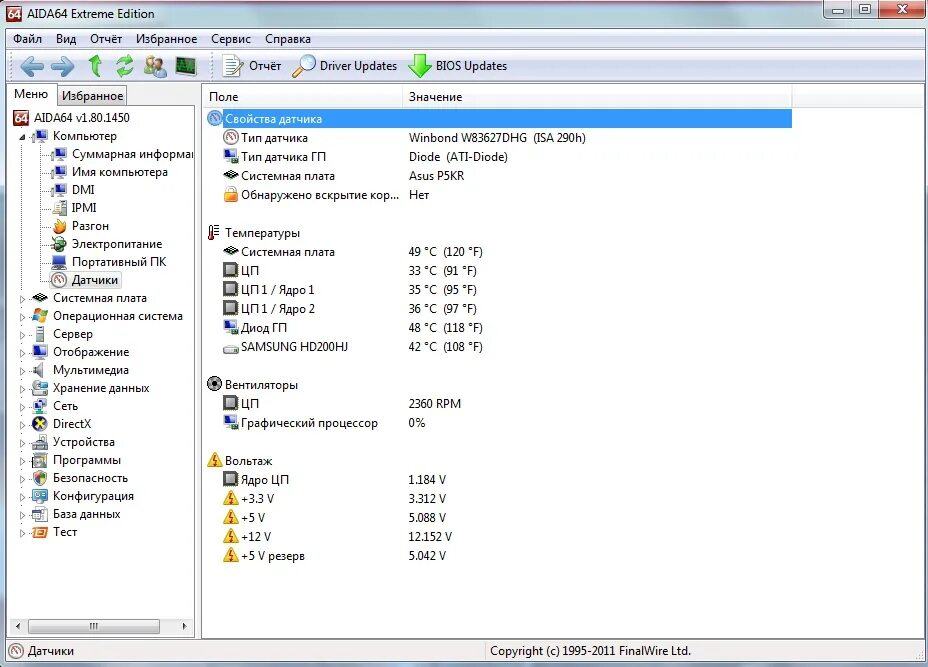Click the Безопасность shield icon
The width and height of the screenshot is (928, 667).
click(x=40, y=478)
